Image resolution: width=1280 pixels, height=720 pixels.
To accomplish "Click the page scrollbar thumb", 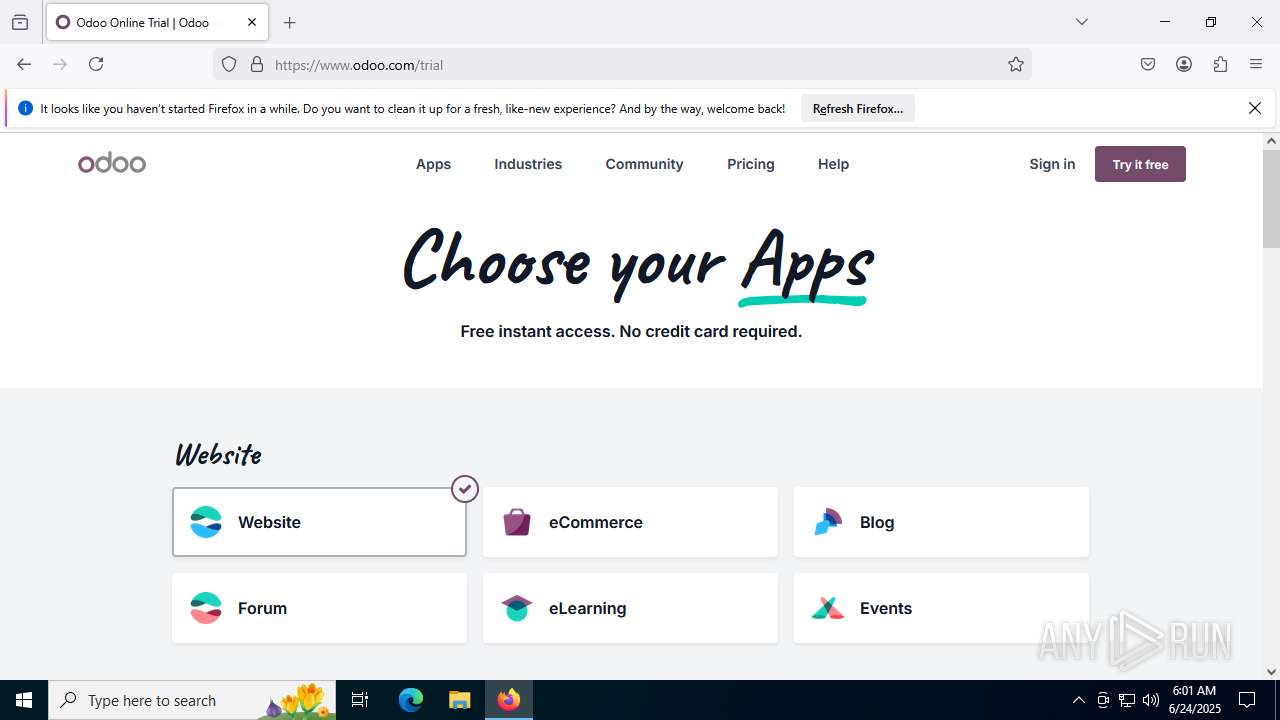I will [1271, 198].
